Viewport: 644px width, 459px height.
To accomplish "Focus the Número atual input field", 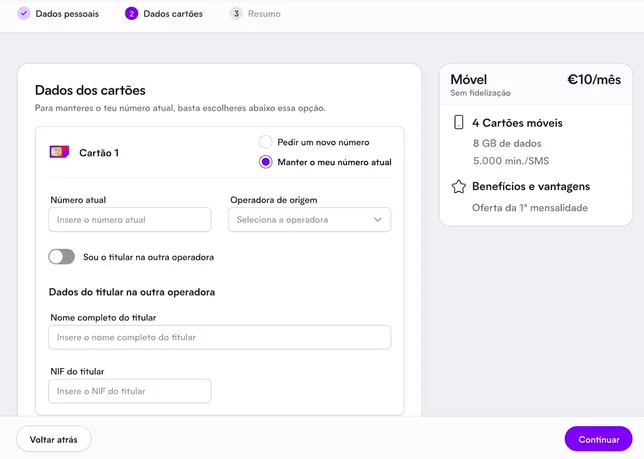I will coord(130,220).
